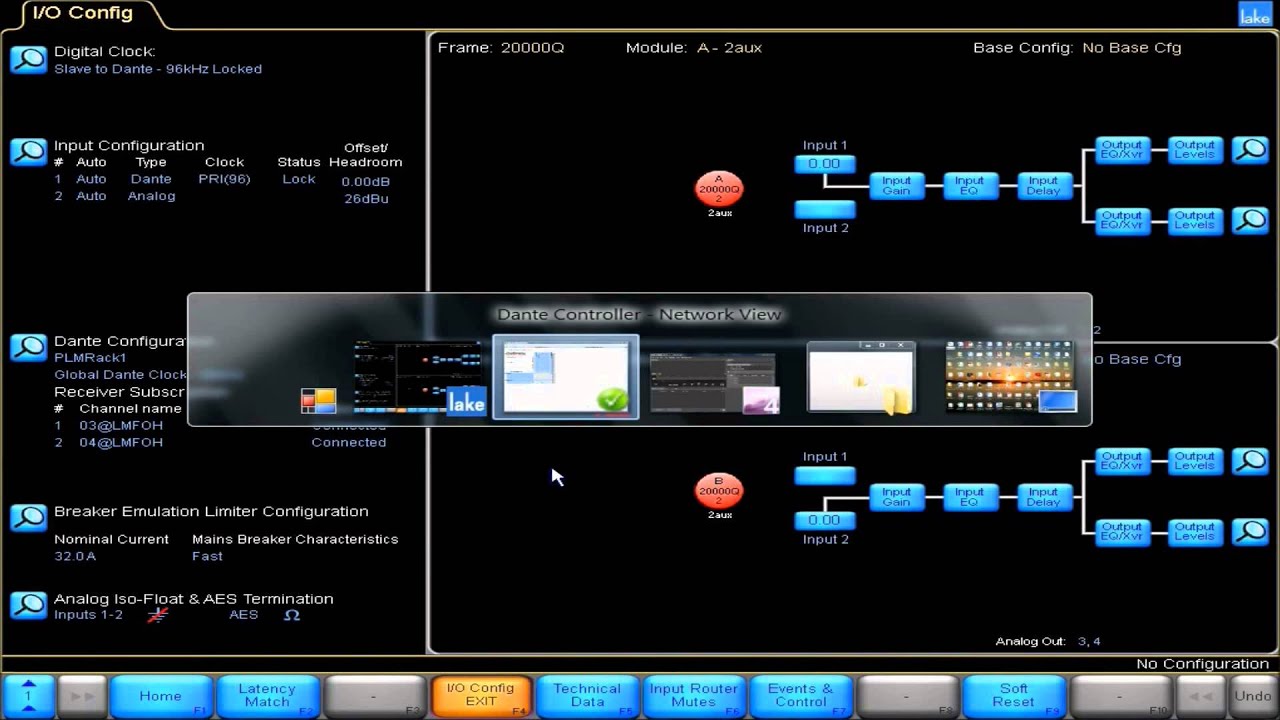Click module A Input Delay block
Viewport: 1280px width, 720px height.
[1043, 186]
